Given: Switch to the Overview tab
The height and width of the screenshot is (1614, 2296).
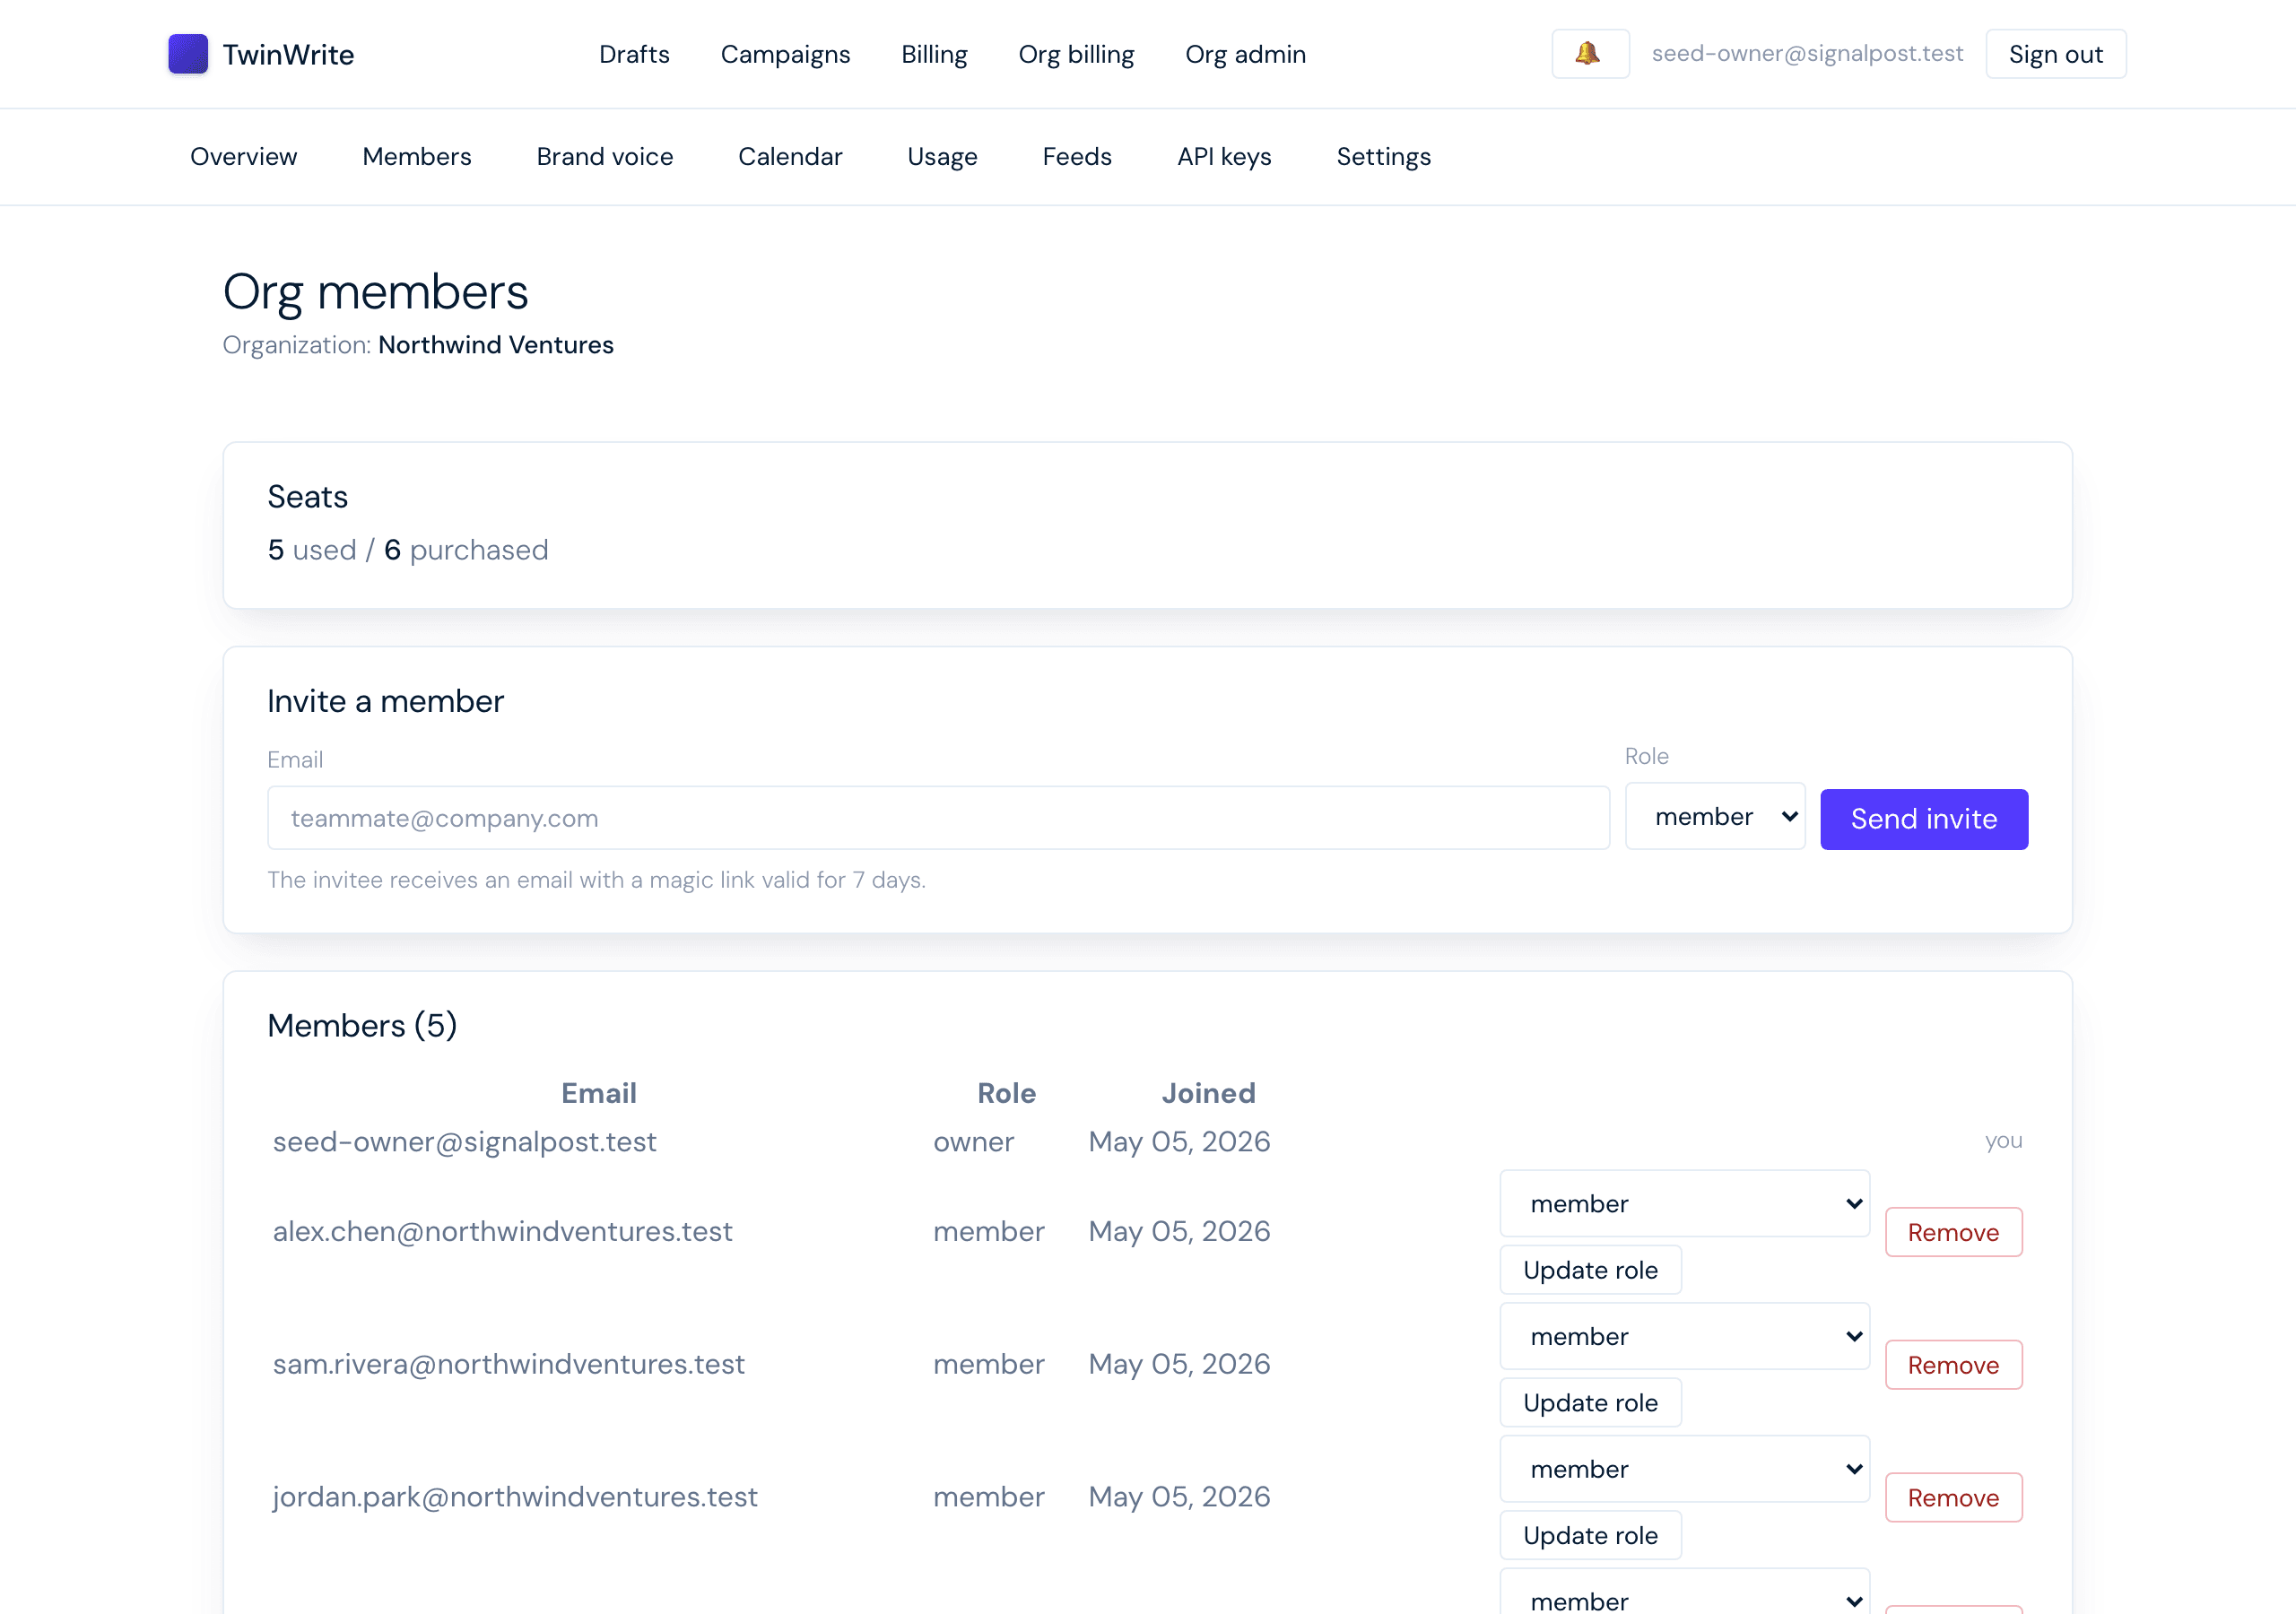Looking at the screenshot, I should tap(243, 157).
